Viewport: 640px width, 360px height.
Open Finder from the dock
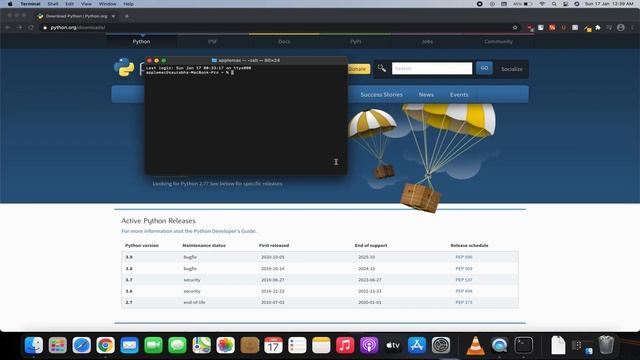[33, 345]
